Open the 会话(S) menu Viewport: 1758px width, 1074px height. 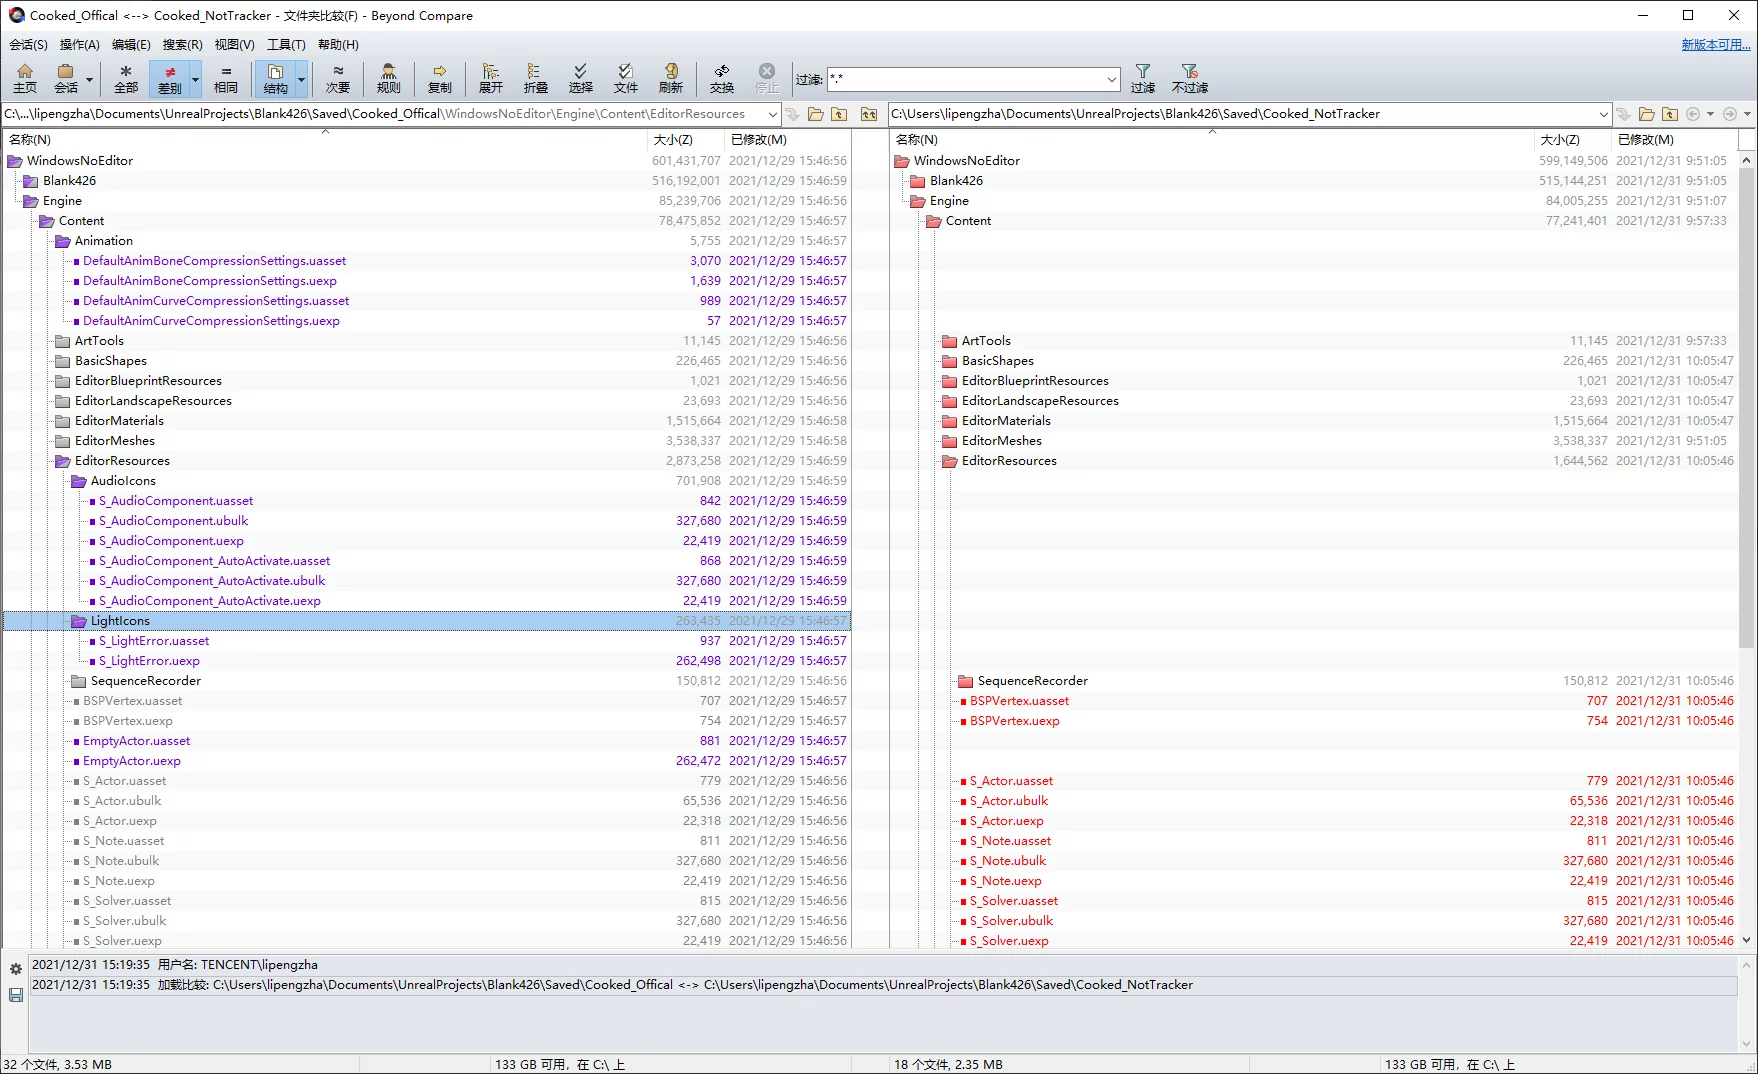(x=28, y=44)
